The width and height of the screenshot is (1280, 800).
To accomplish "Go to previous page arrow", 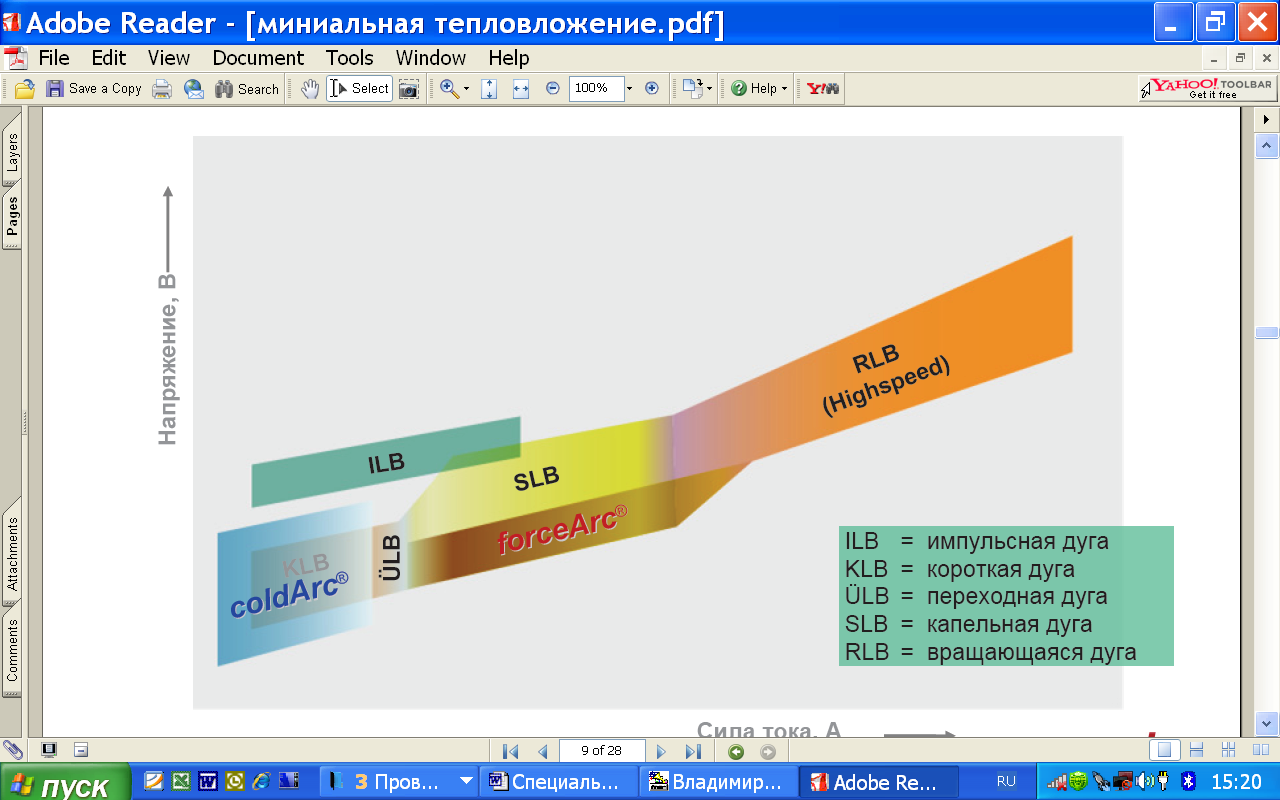I will click(543, 751).
